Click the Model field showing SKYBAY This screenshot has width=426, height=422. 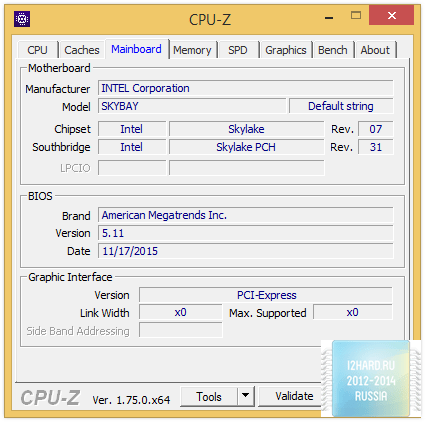tap(192, 106)
